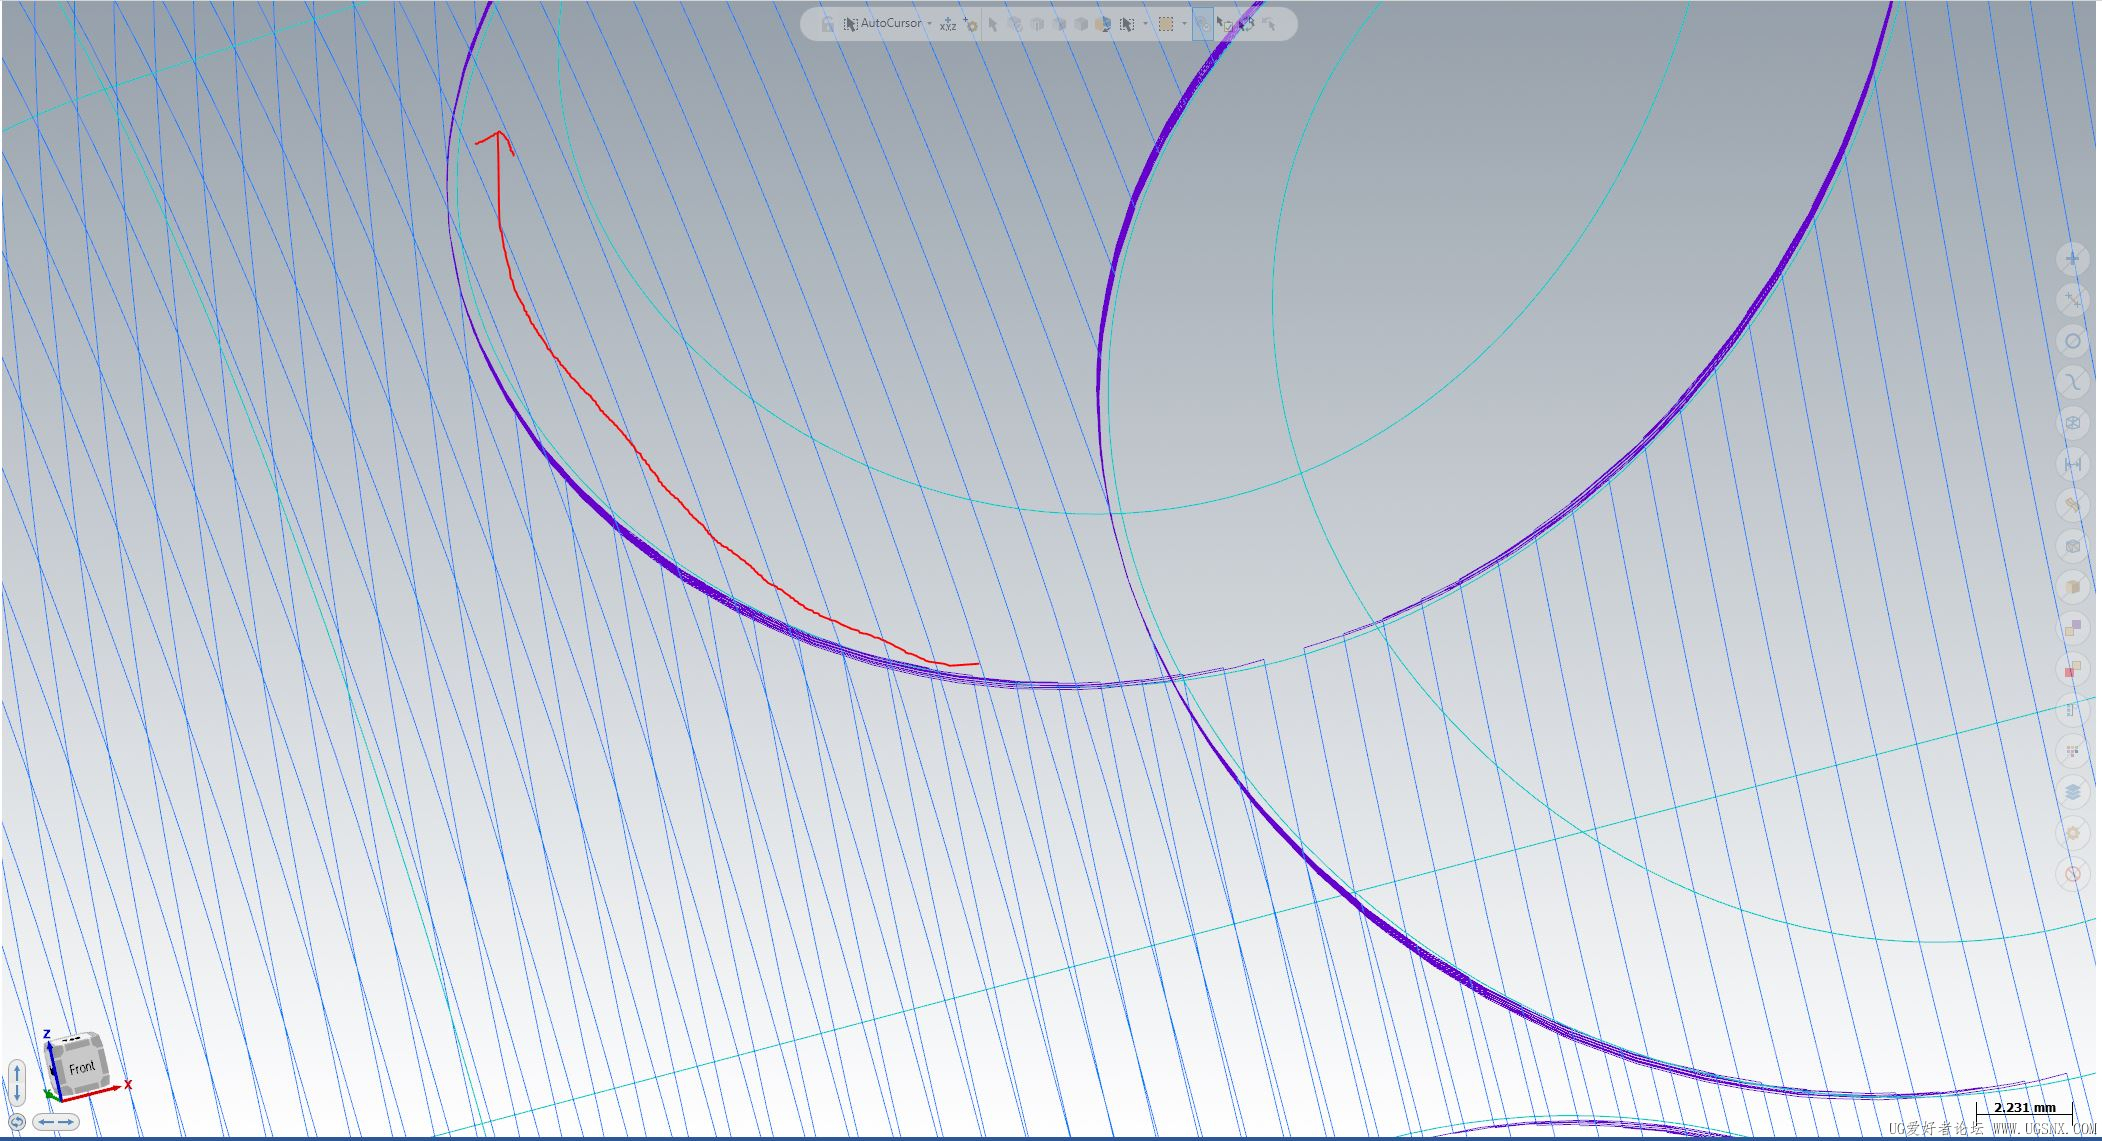Click the vertical rotate arrows control
Screen dimensions: 2102x1141
(x=16, y=1083)
